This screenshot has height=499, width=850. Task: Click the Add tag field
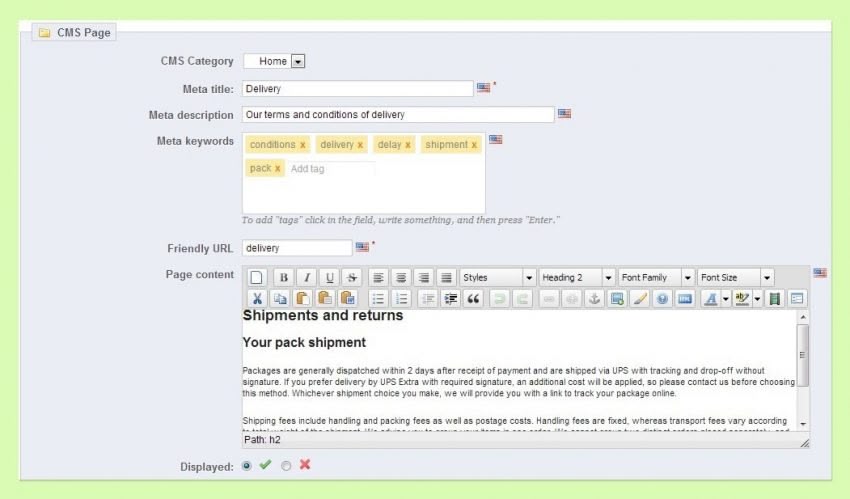tap(331, 169)
